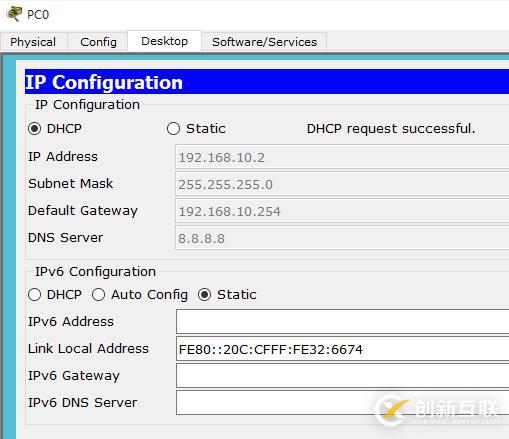Choose the IPv4 Static radio option
Viewport: 509px width, 439px height.
[173, 129]
